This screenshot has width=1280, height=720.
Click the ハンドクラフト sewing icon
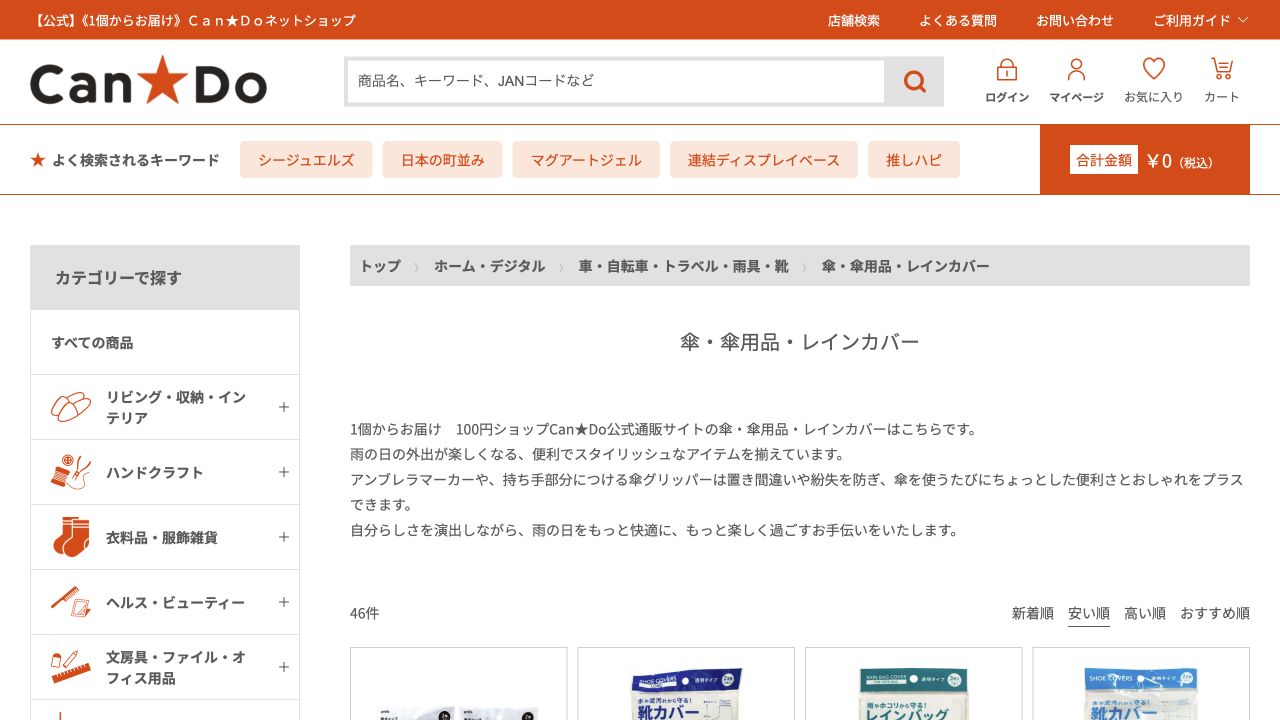coord(71,472)
